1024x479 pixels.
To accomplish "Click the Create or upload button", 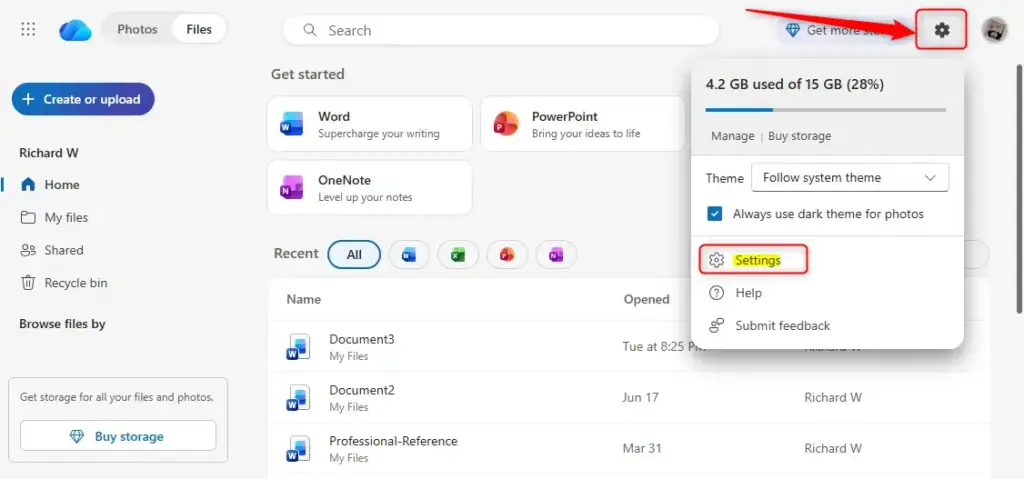I will [x=83, y=99].
